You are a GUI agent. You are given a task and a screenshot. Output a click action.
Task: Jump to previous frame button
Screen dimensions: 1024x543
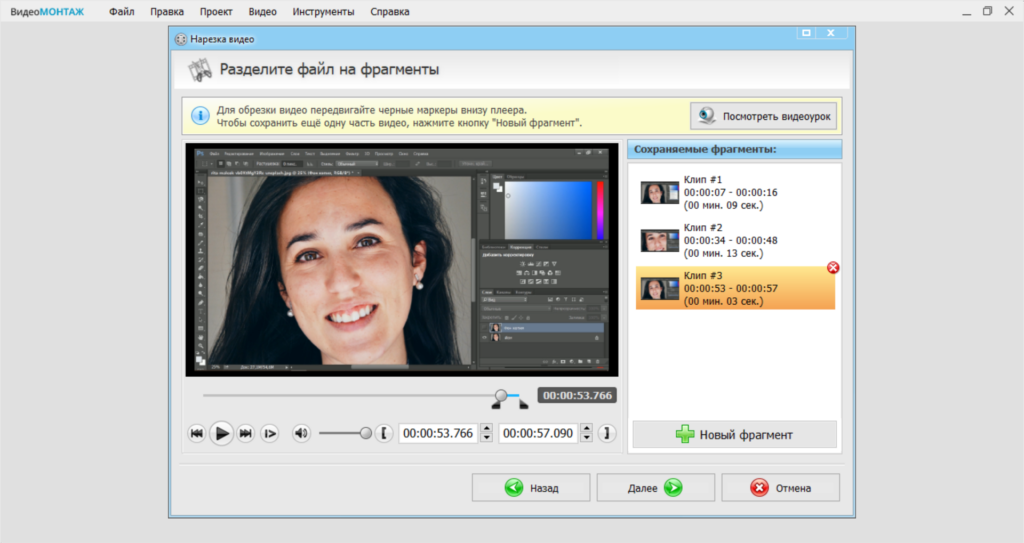point(197,433)
